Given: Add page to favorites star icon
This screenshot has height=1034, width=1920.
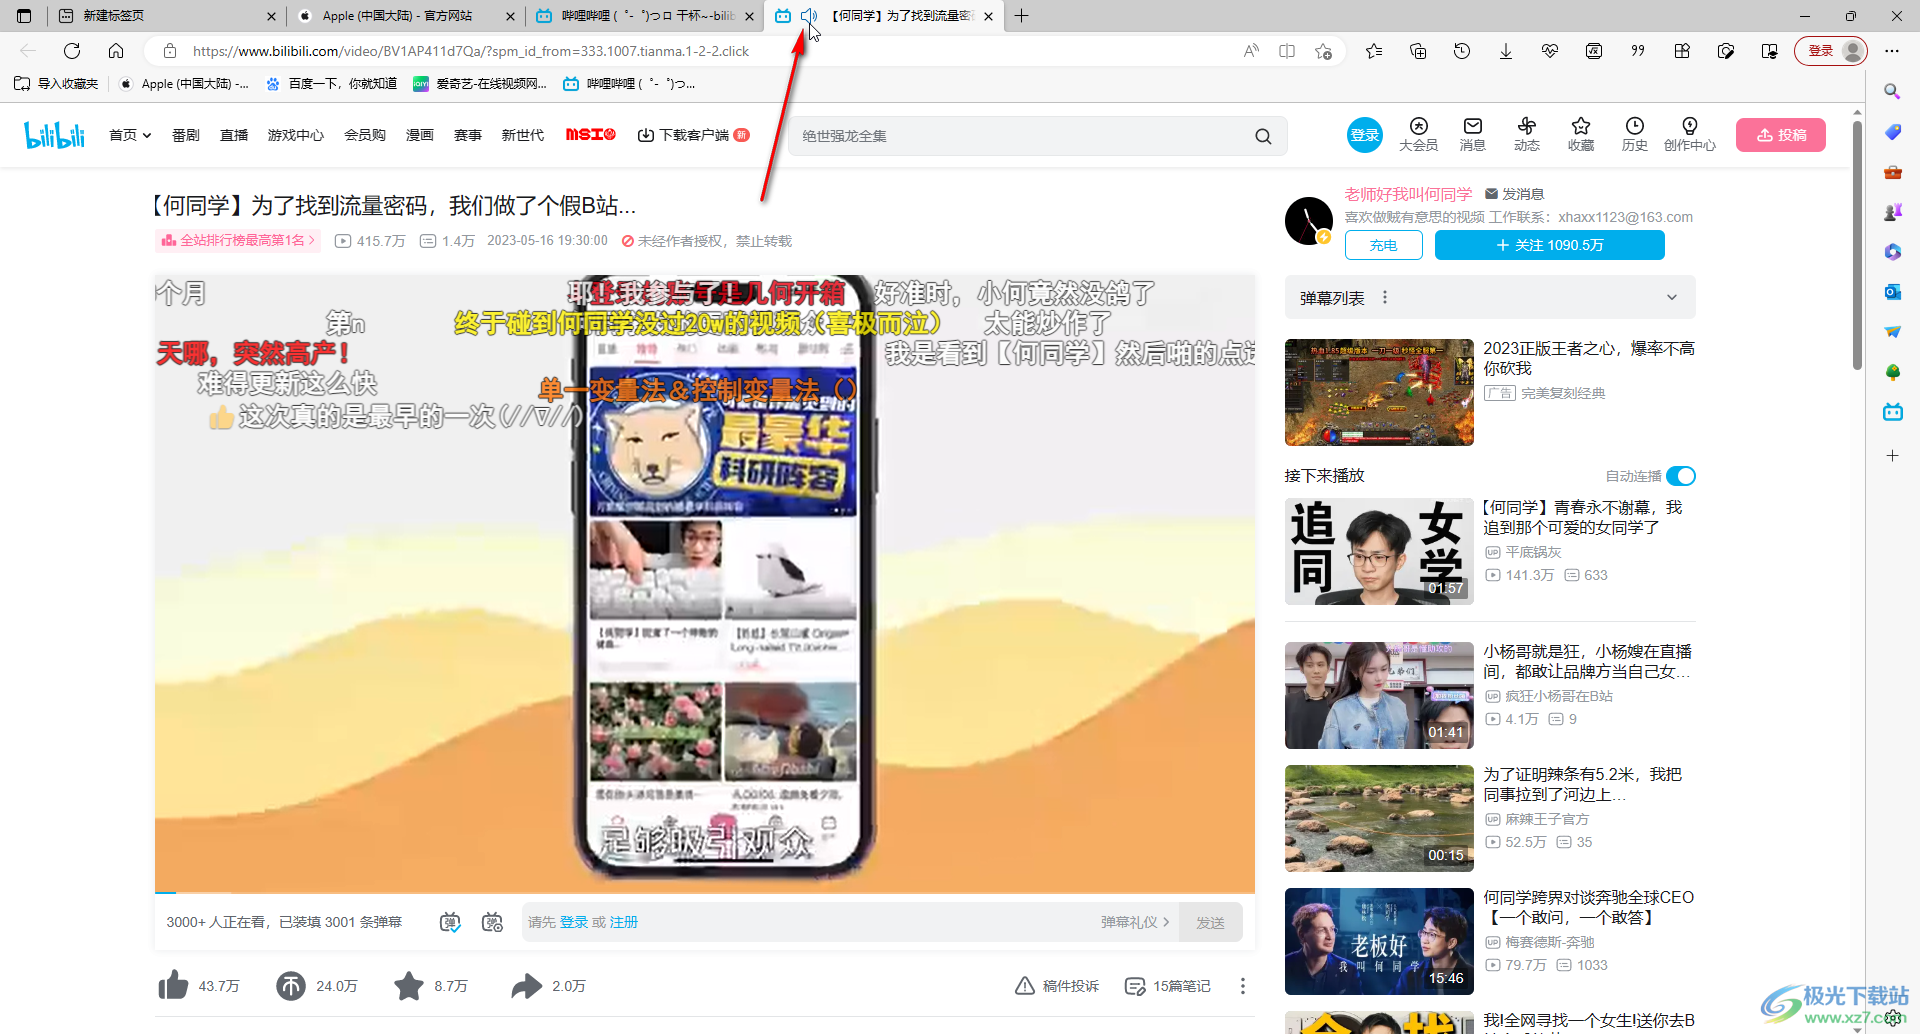Looking at the screenshot, I should [x=1324, y=51].
